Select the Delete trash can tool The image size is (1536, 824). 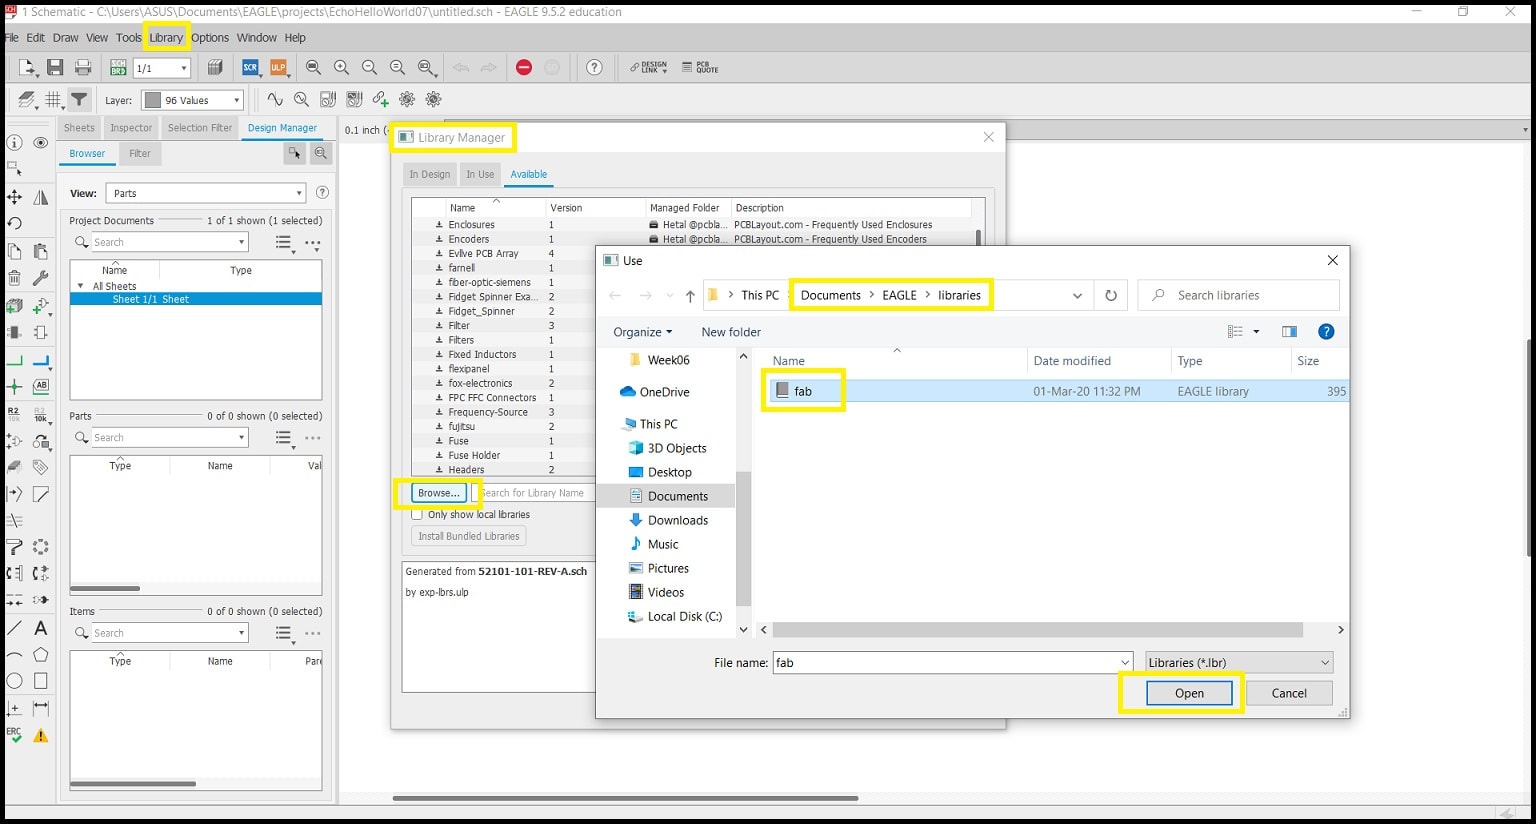(15, 278)
